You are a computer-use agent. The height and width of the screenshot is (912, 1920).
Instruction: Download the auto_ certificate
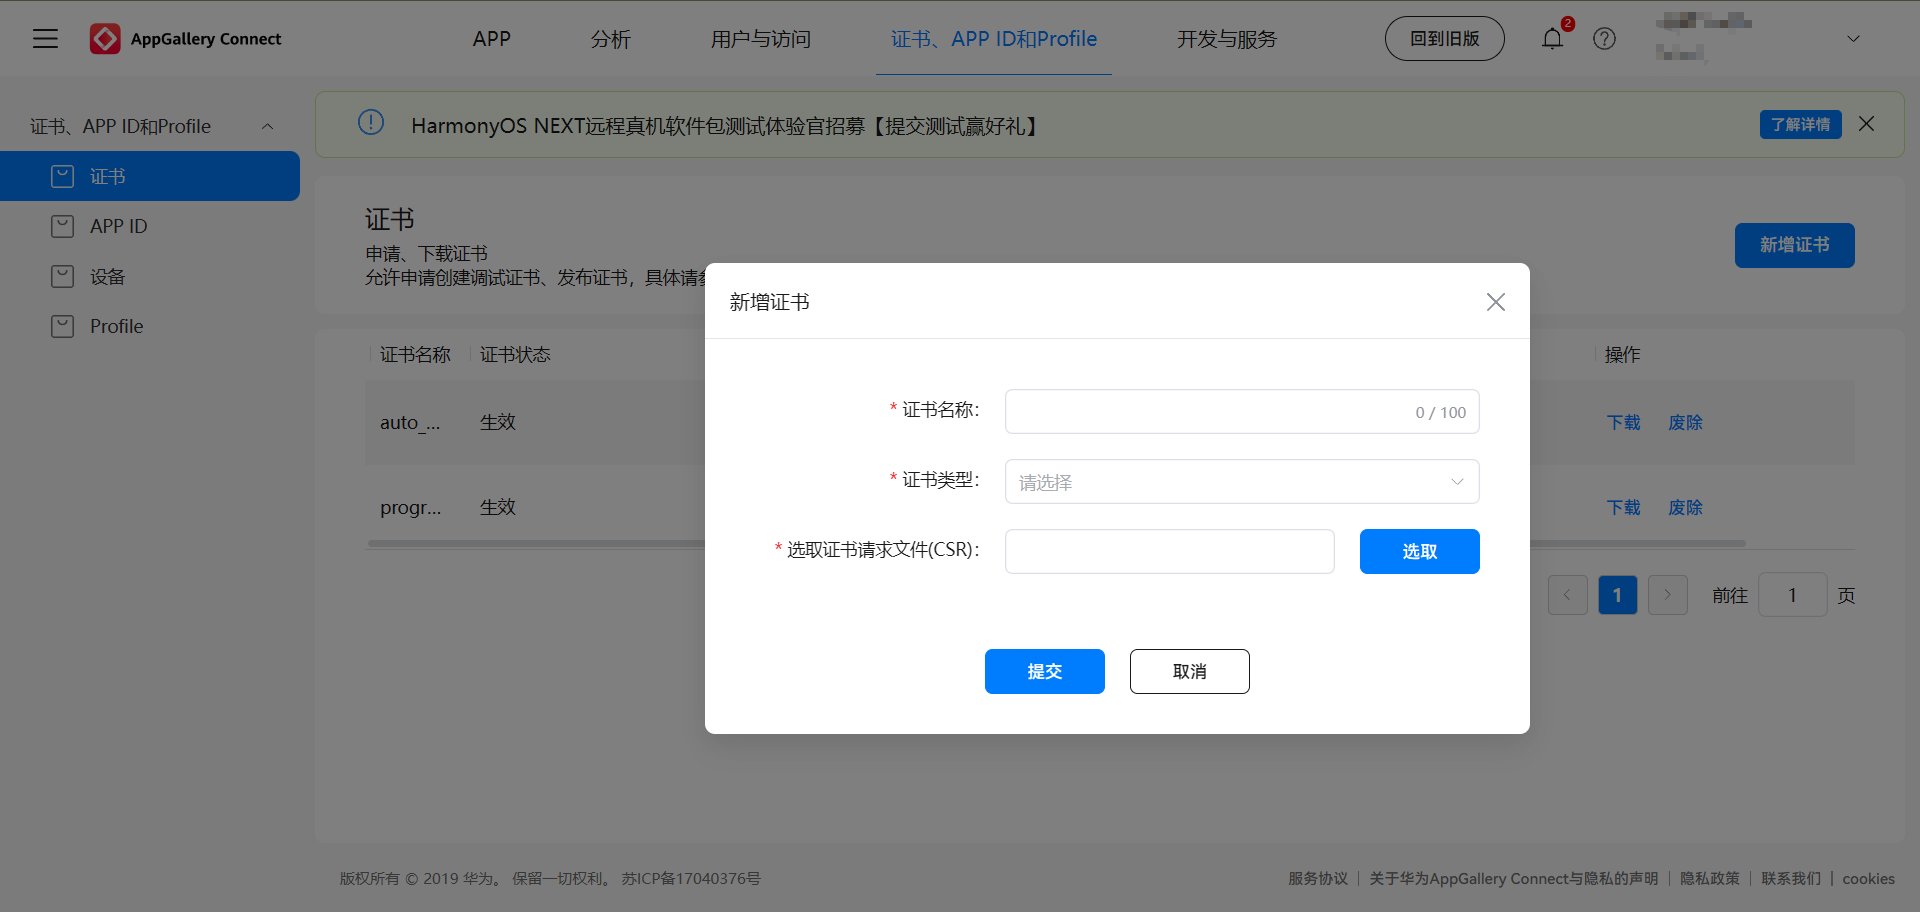1623,423
